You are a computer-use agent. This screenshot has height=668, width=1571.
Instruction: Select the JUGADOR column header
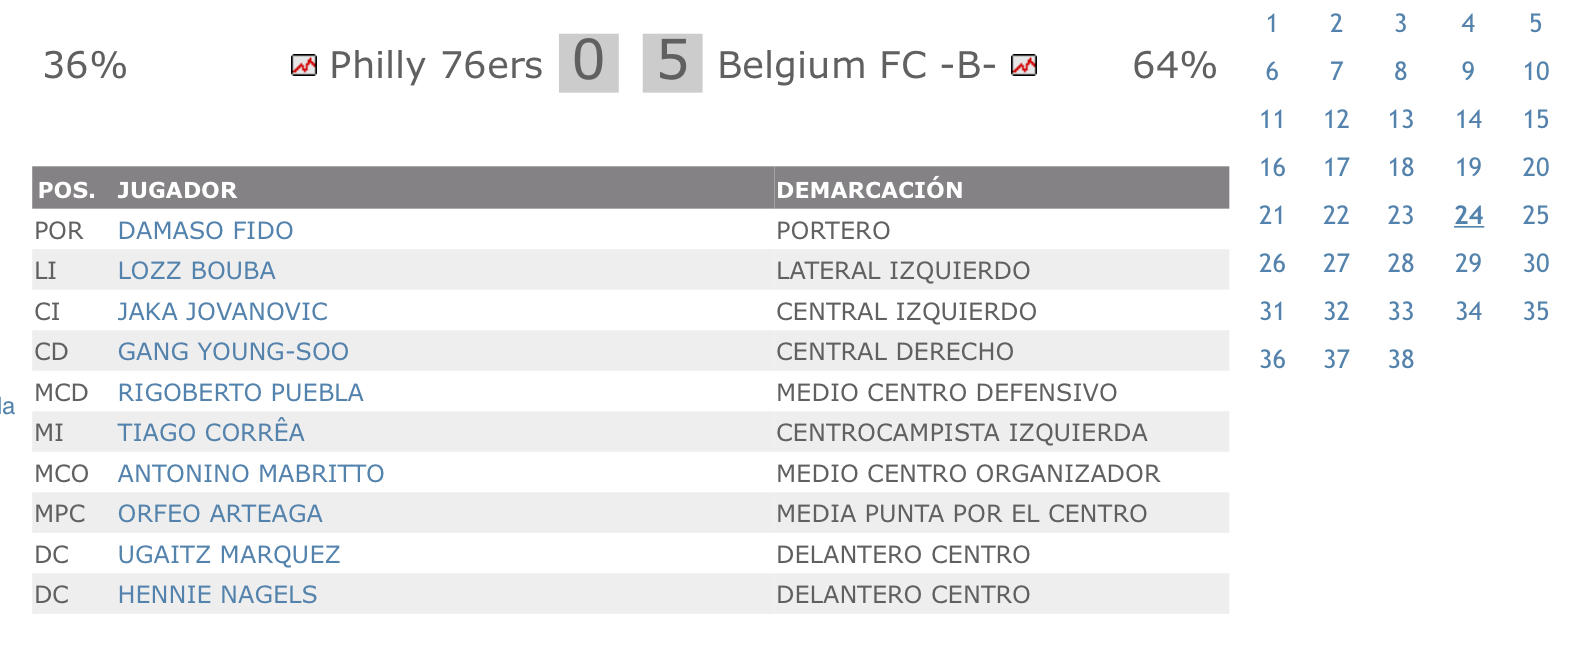coord(177,190)
